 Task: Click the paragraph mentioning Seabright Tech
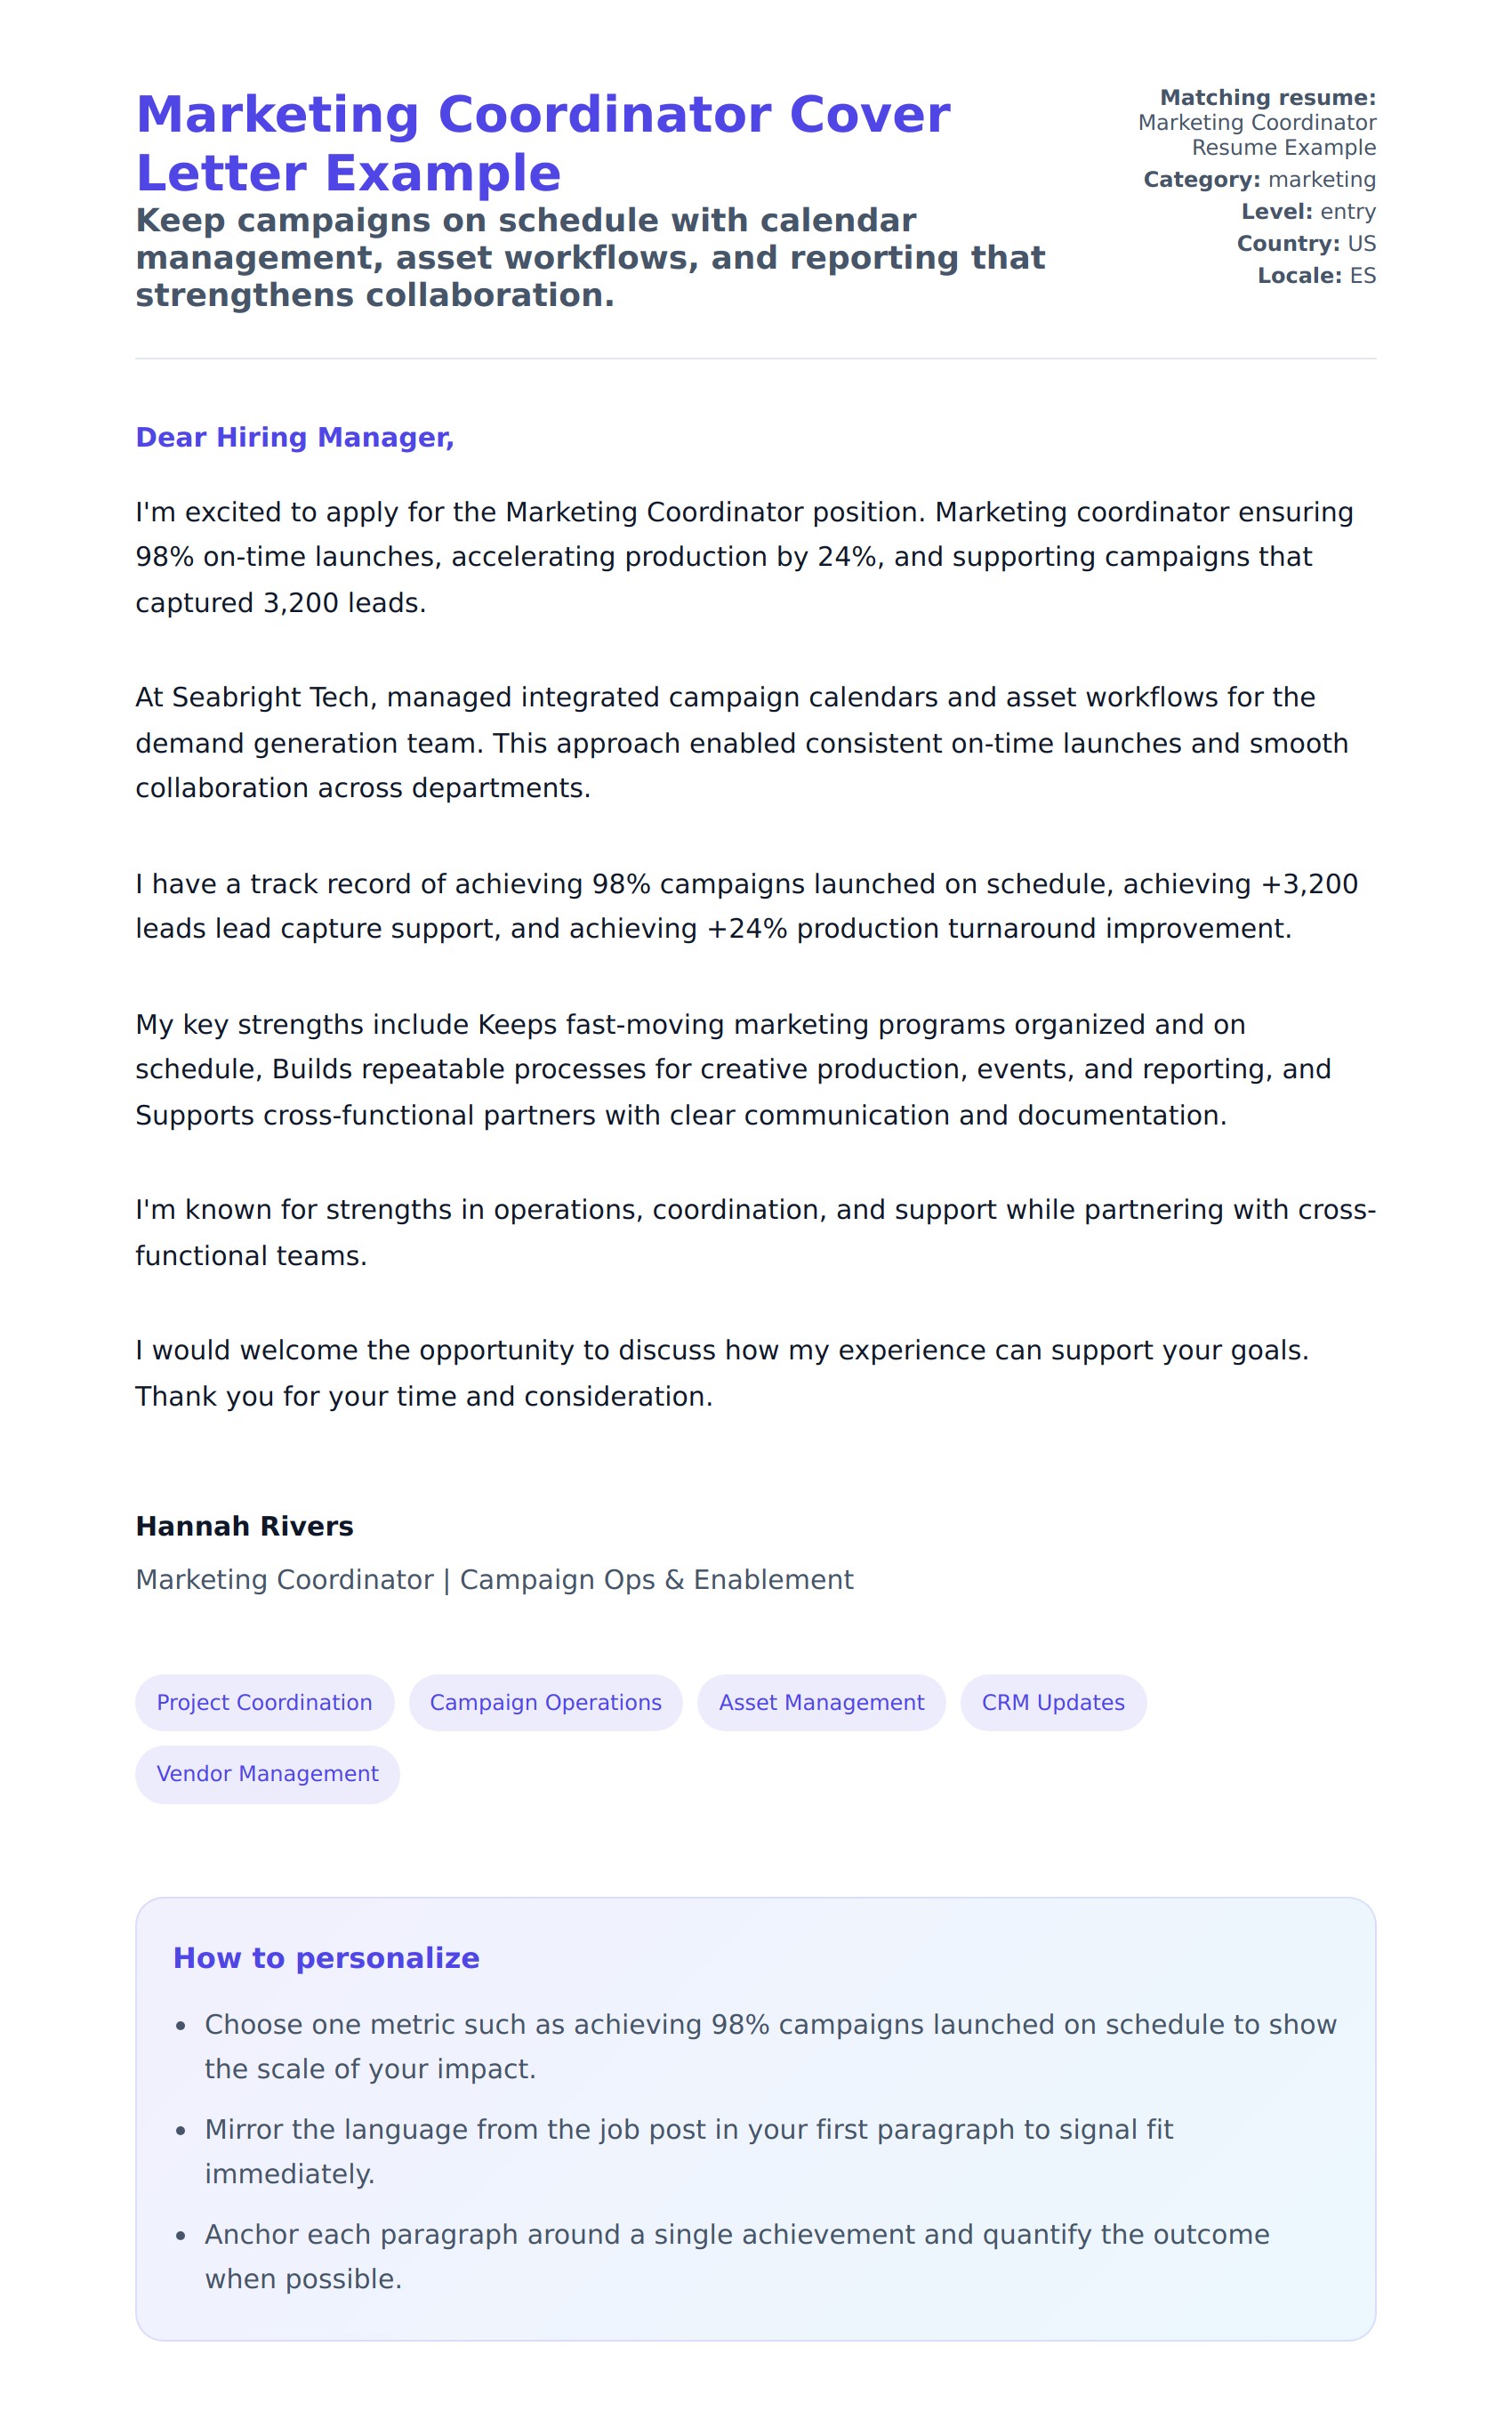(x=740, y=742)
